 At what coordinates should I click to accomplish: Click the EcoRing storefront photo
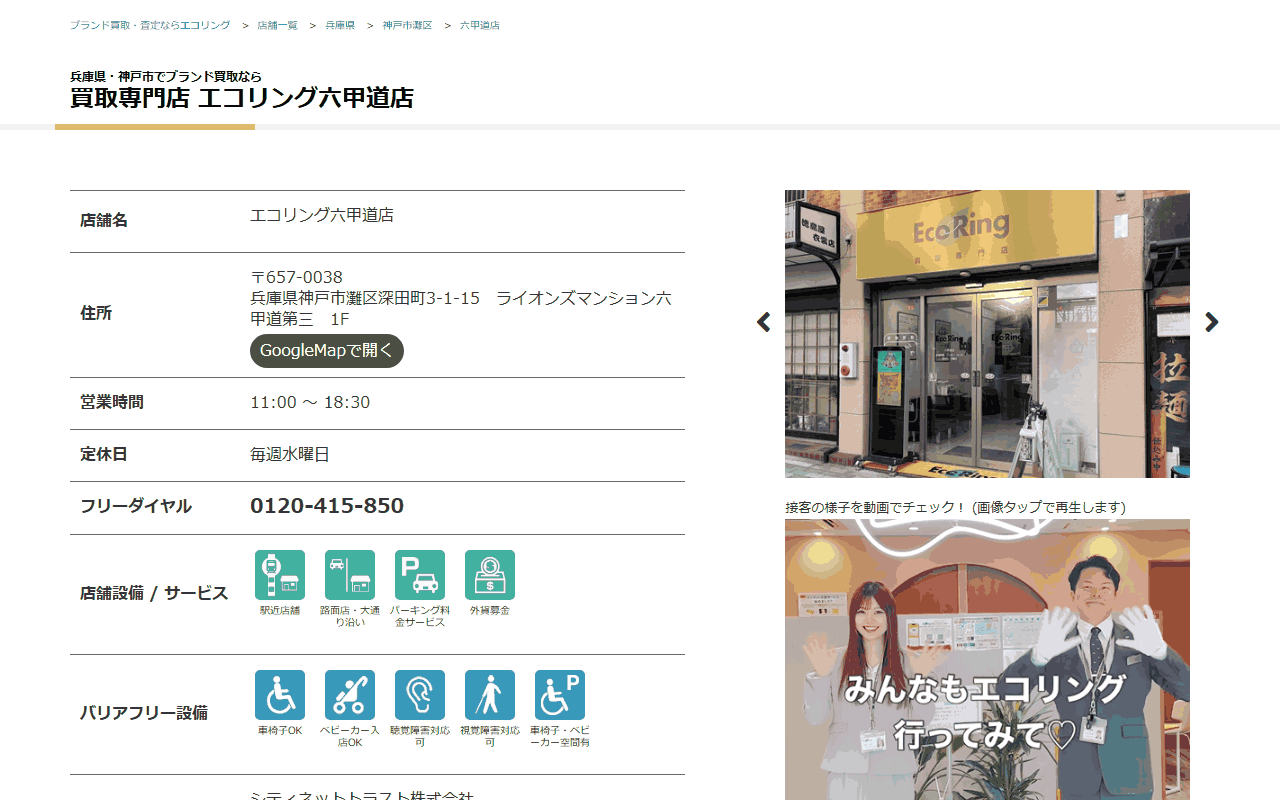tap(987, 334)
